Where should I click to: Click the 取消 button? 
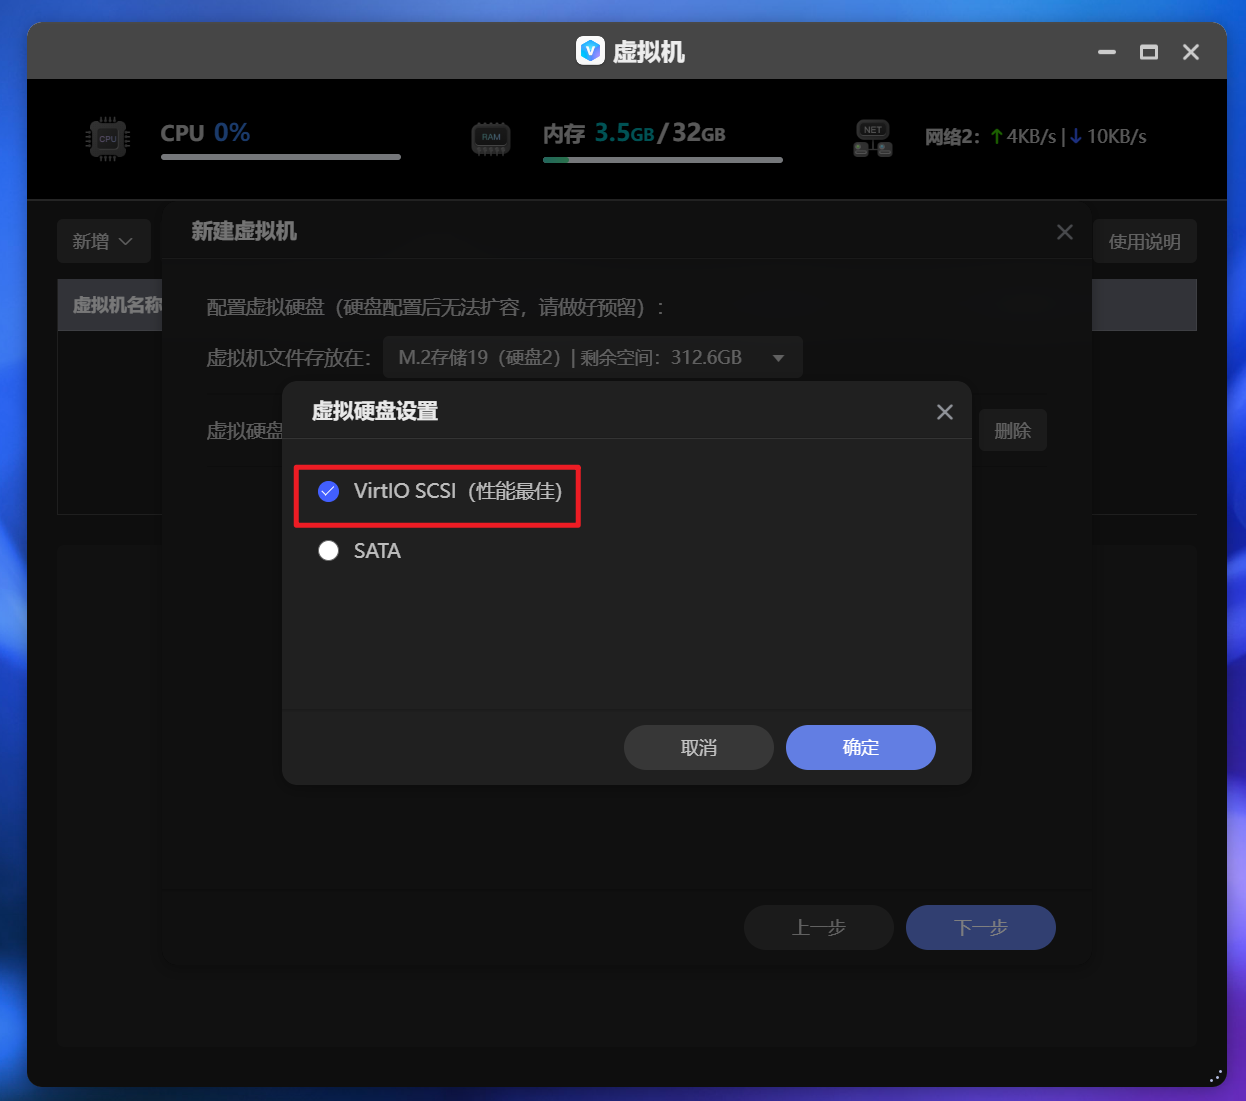[699, 747]
